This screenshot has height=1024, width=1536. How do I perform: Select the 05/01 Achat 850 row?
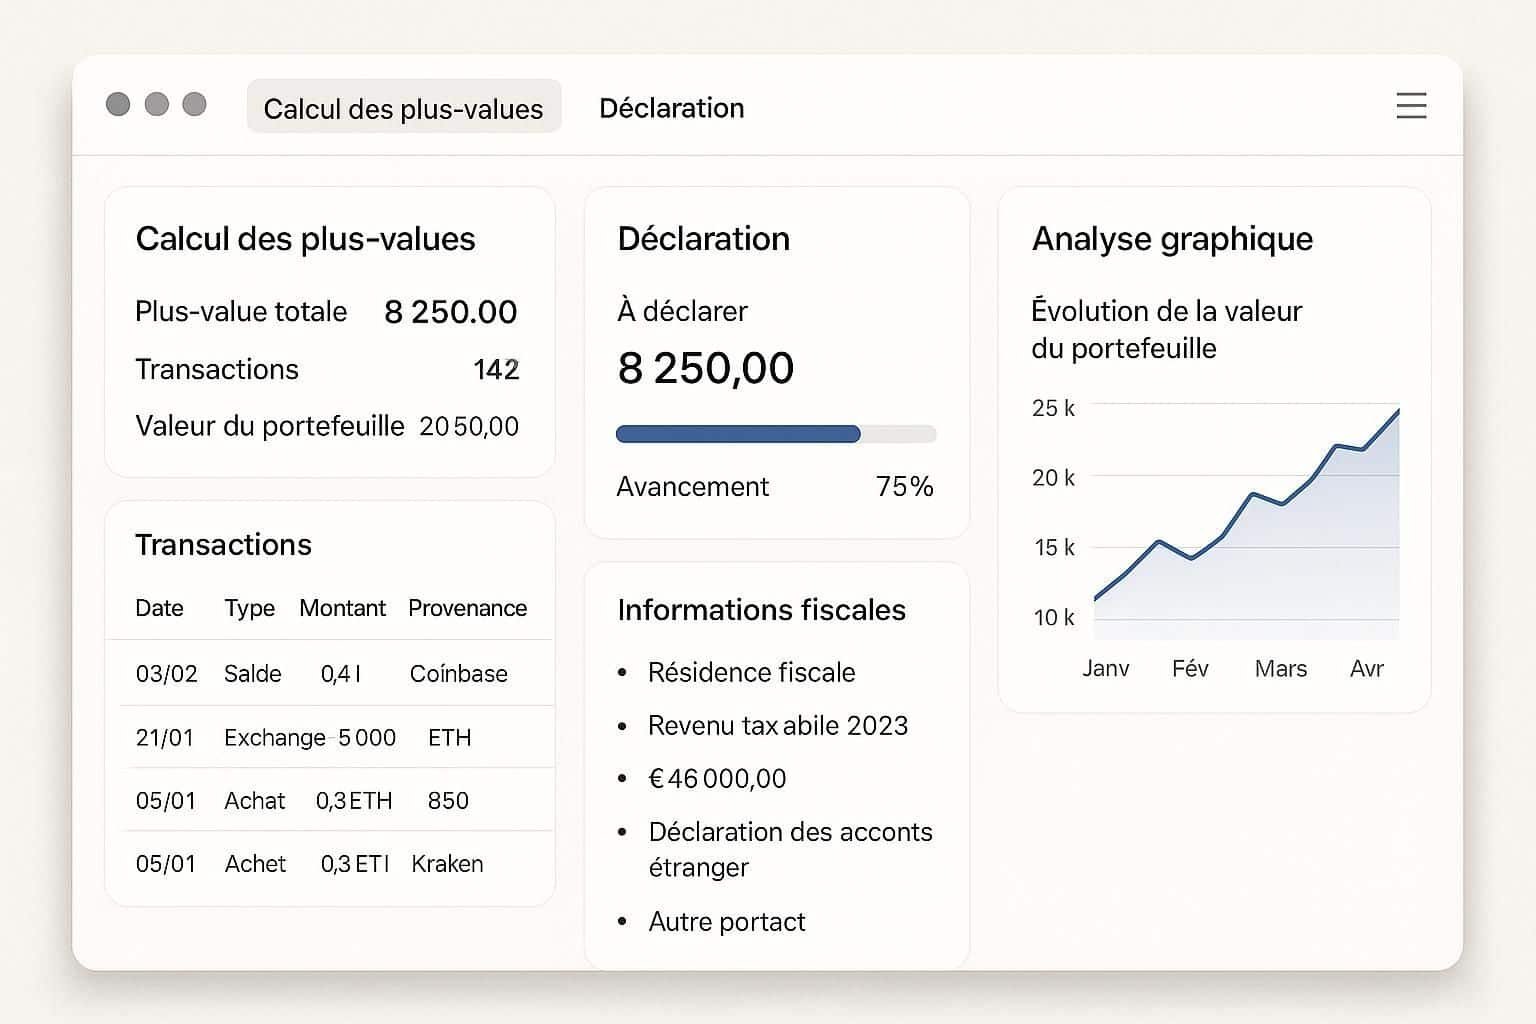click(x=329, y=801)
